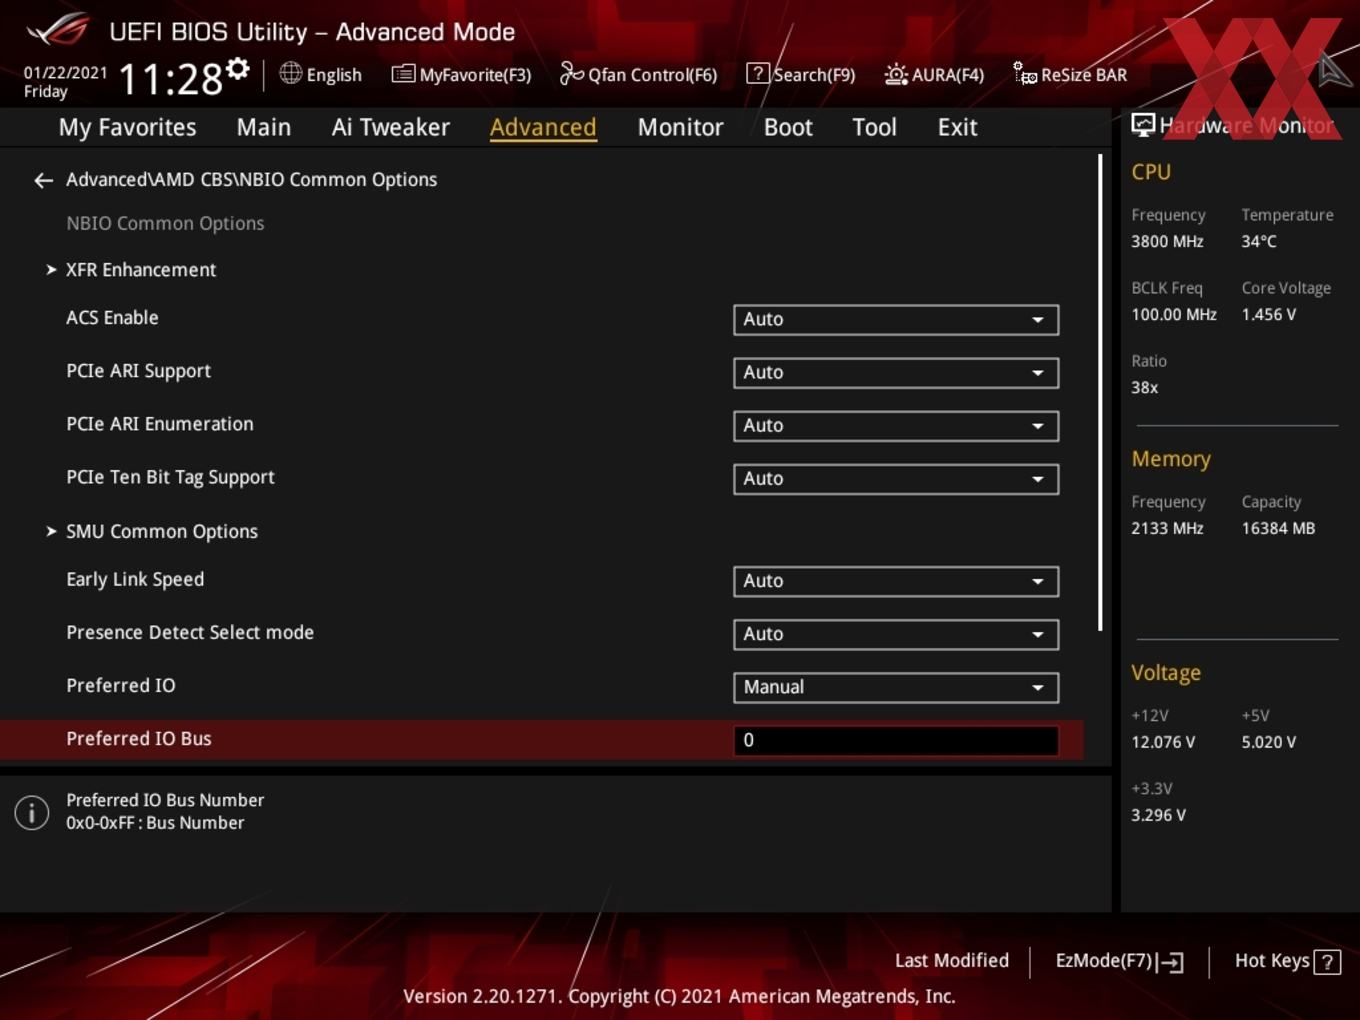Open MyFavorite(F3) list
Viewport: 1360px width, 1020px height.
461,74
